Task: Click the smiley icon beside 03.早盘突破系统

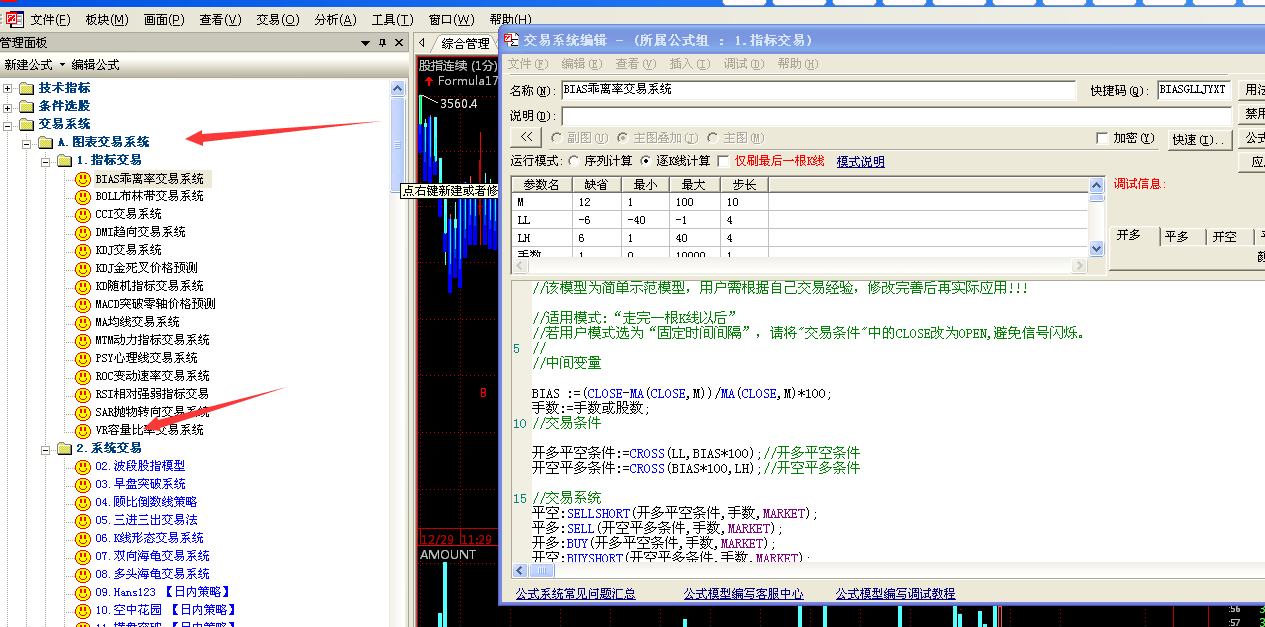Action: pyautogui.click(x=83, y=485)
